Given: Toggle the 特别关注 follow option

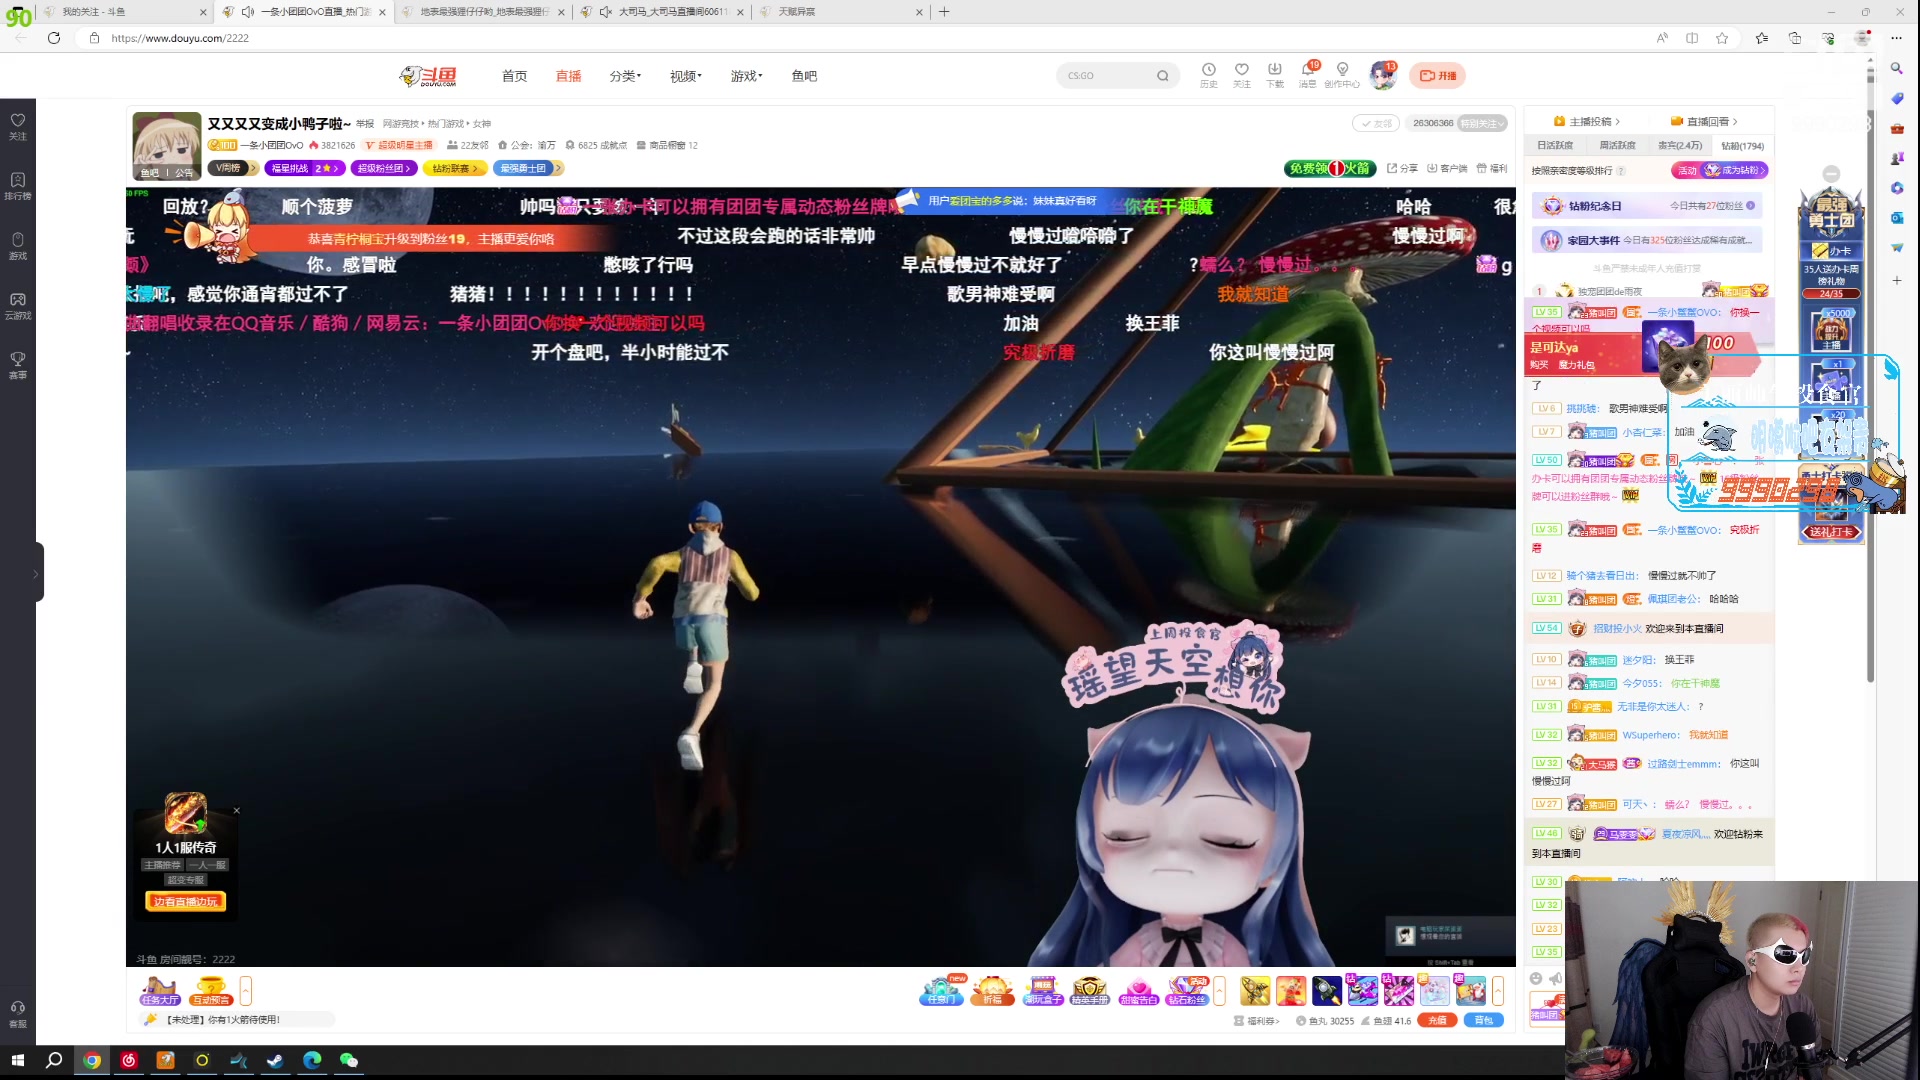Looking at the screenshot, I should pos(1482,123).
